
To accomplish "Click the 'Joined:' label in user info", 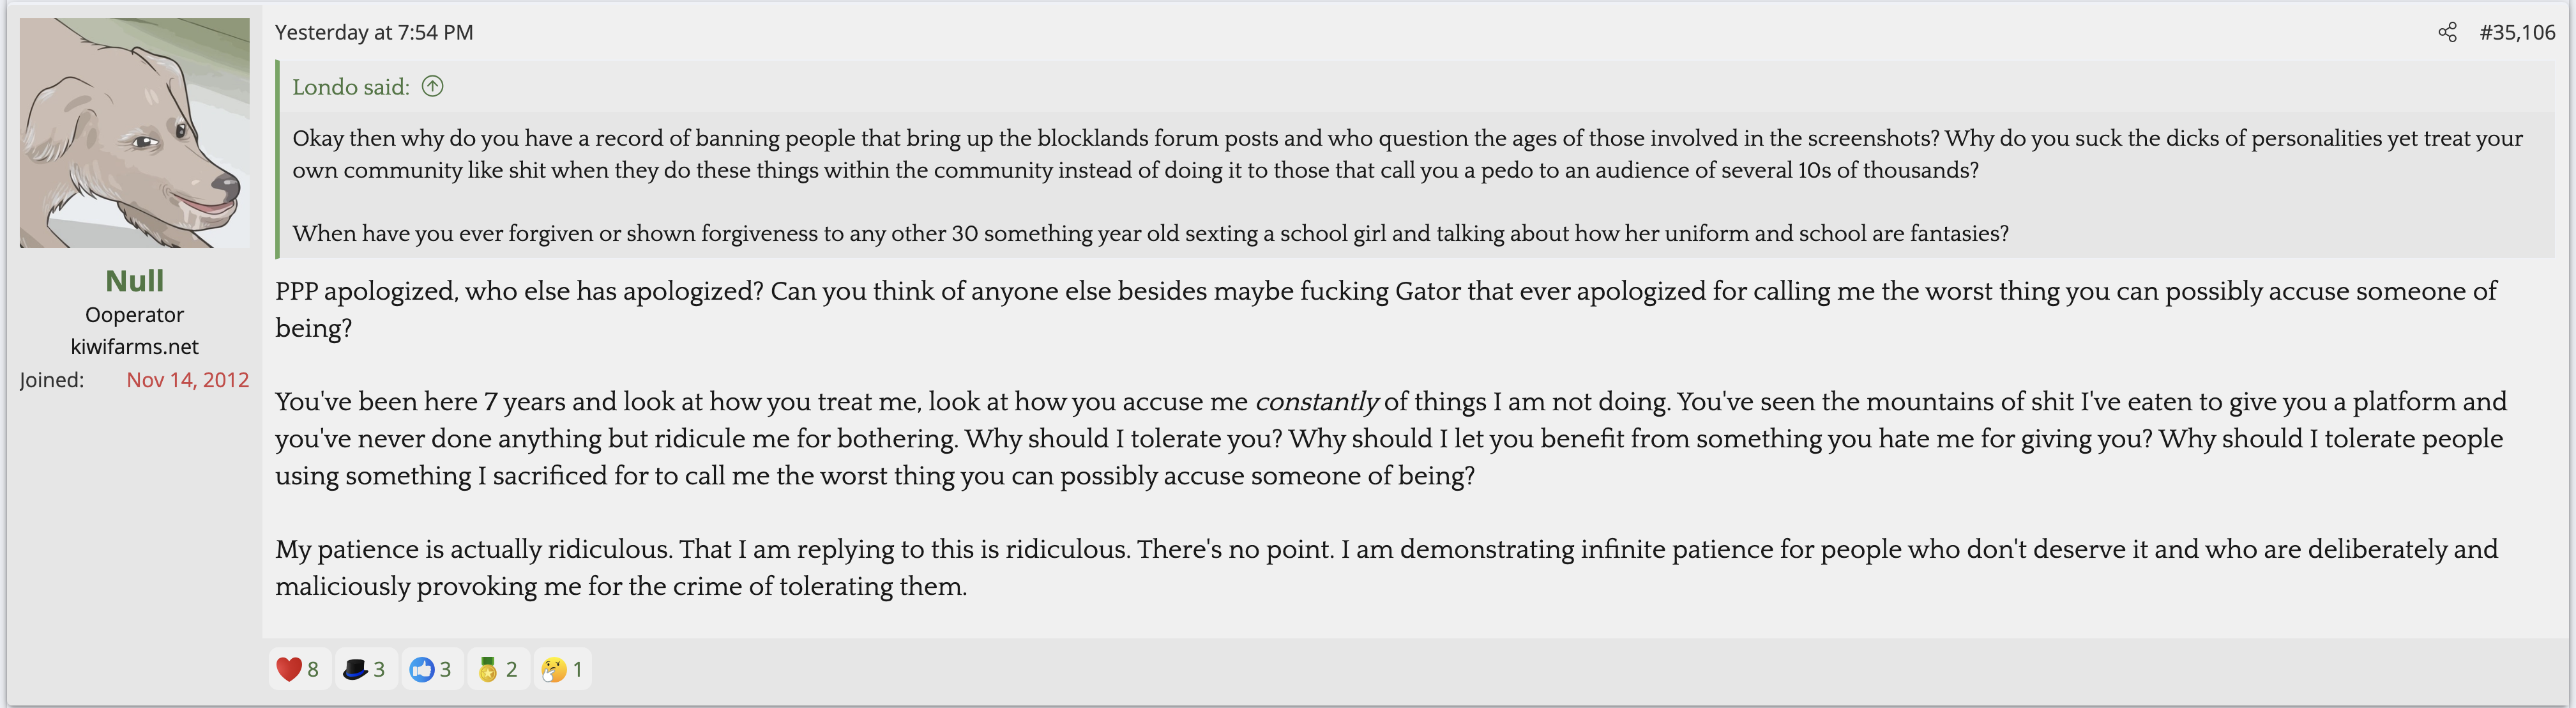I will pos(52,380).
